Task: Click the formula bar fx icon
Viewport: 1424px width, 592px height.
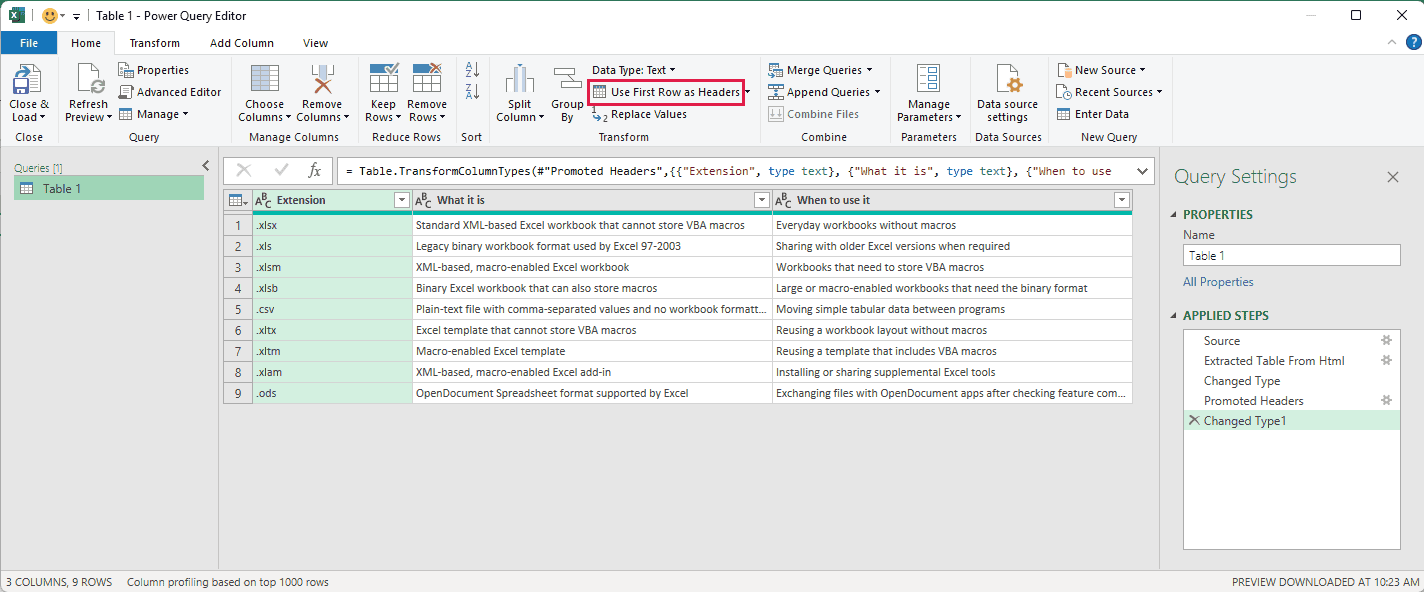Action: (314, 171)
